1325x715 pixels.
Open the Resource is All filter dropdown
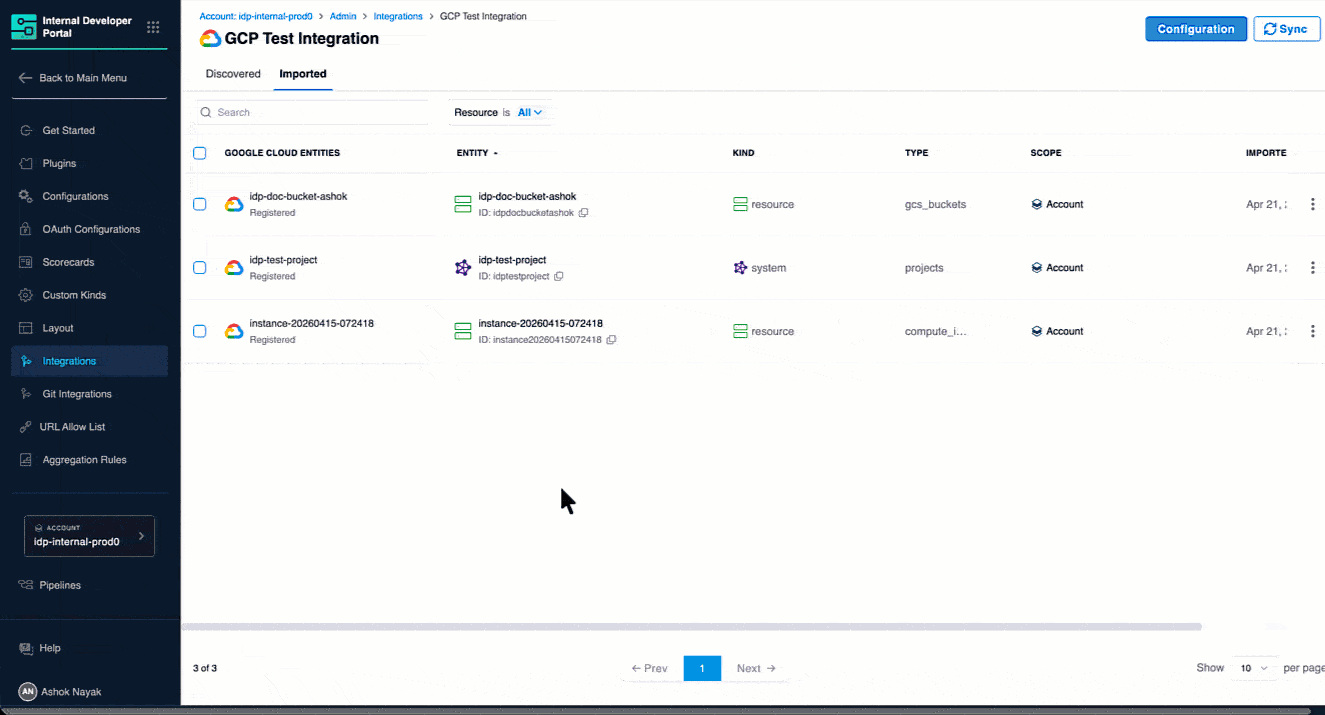(x=529, y=113)
